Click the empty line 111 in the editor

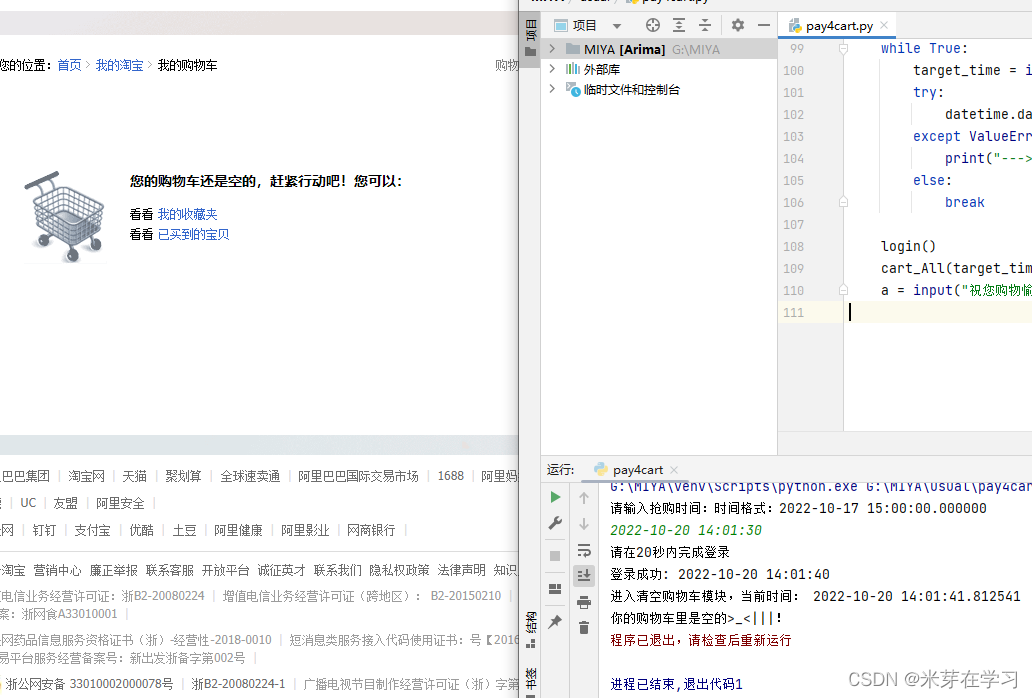[x=940, y=312]
